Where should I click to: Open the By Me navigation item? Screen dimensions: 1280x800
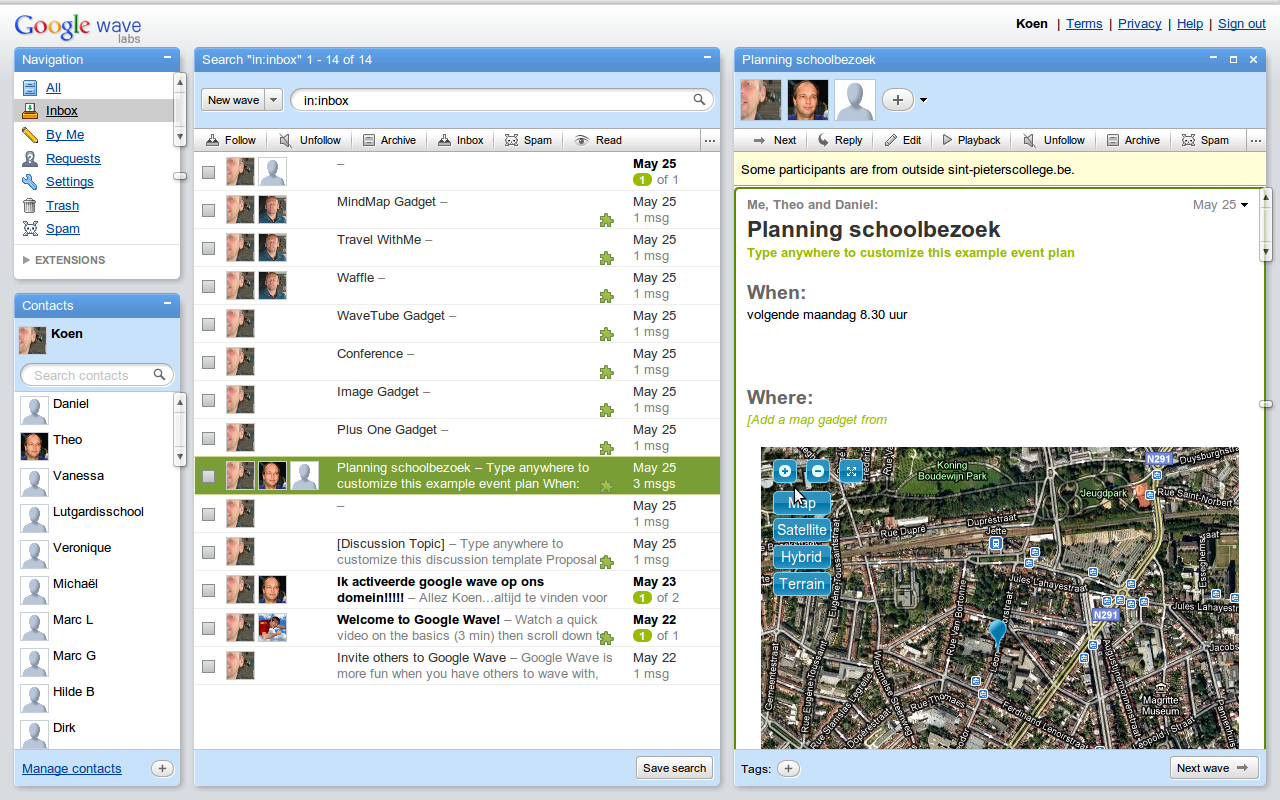[64, 135]
